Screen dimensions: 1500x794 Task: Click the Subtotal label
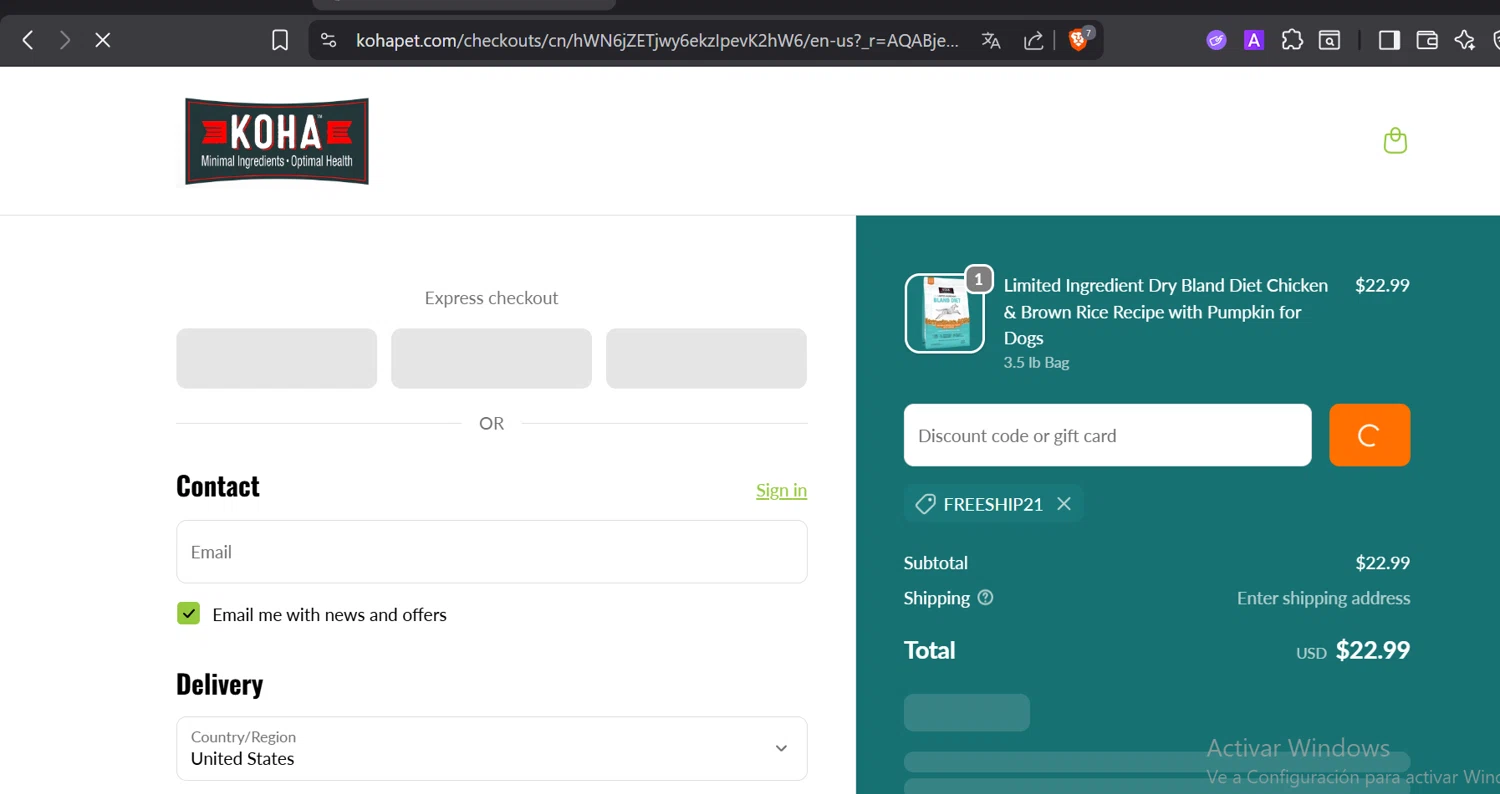pyautogui.click(x=936, y=563)
